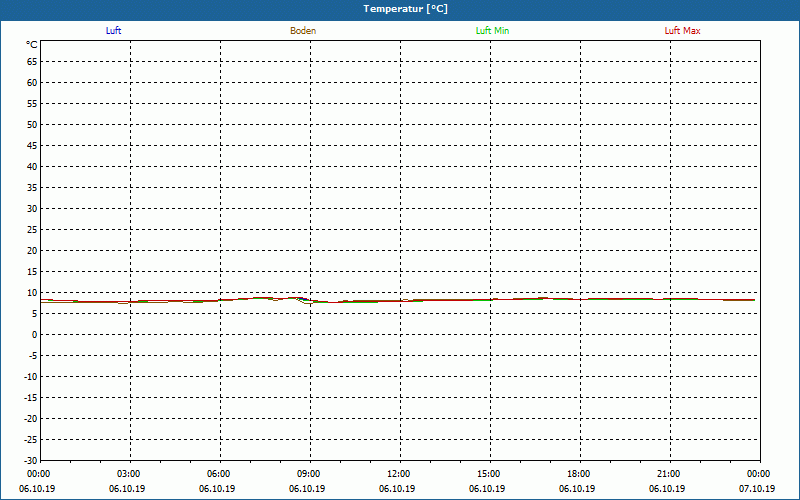Click the 30 y-axis tick label
The image size is (800, 500).
[32, 209]
